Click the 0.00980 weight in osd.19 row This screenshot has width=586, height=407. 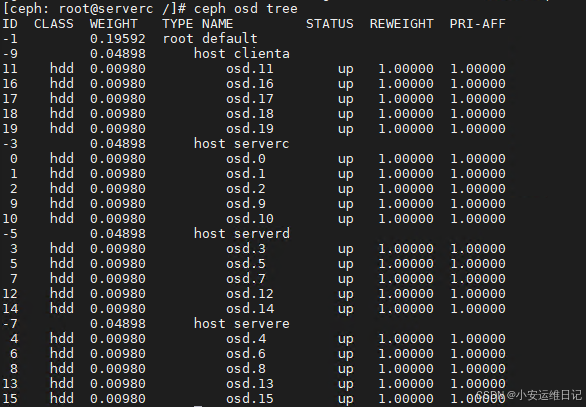pos(118,129)
